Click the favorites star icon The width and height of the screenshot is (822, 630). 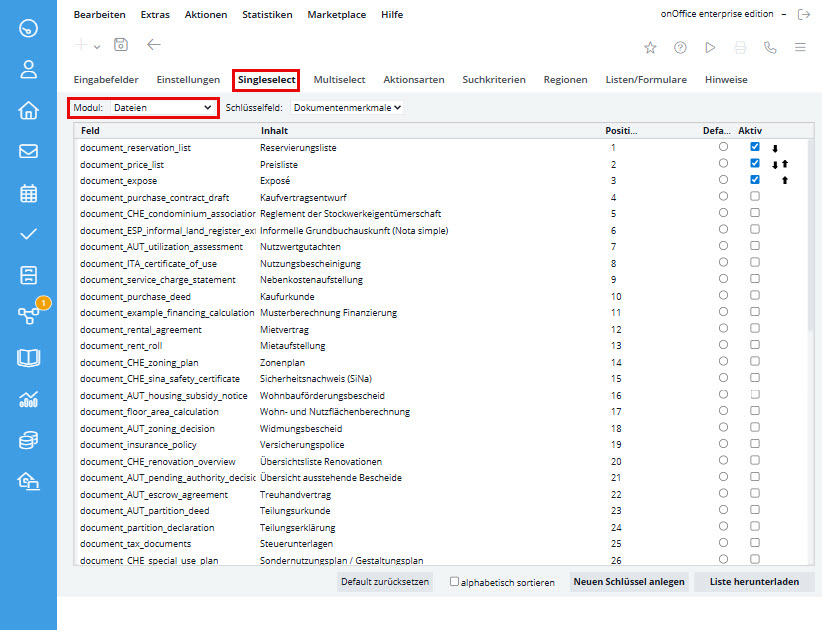point(650,47)
